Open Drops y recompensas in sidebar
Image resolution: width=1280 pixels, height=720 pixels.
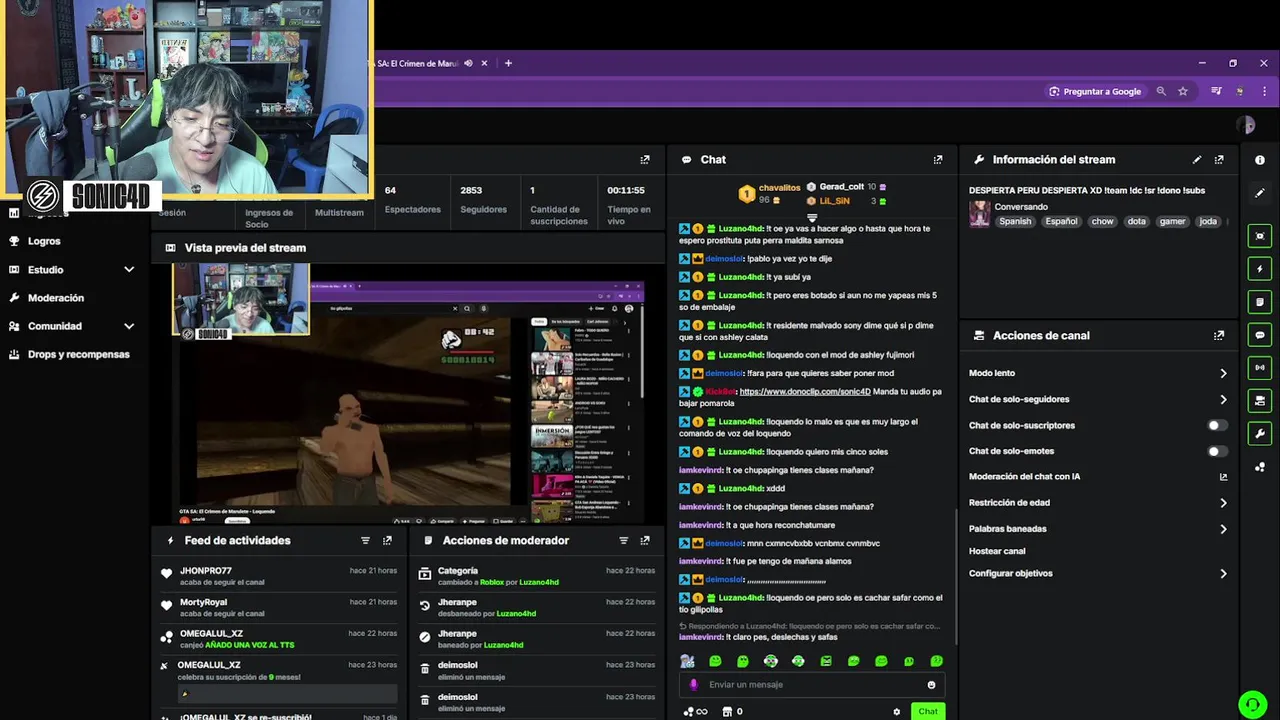coord(79,354)
